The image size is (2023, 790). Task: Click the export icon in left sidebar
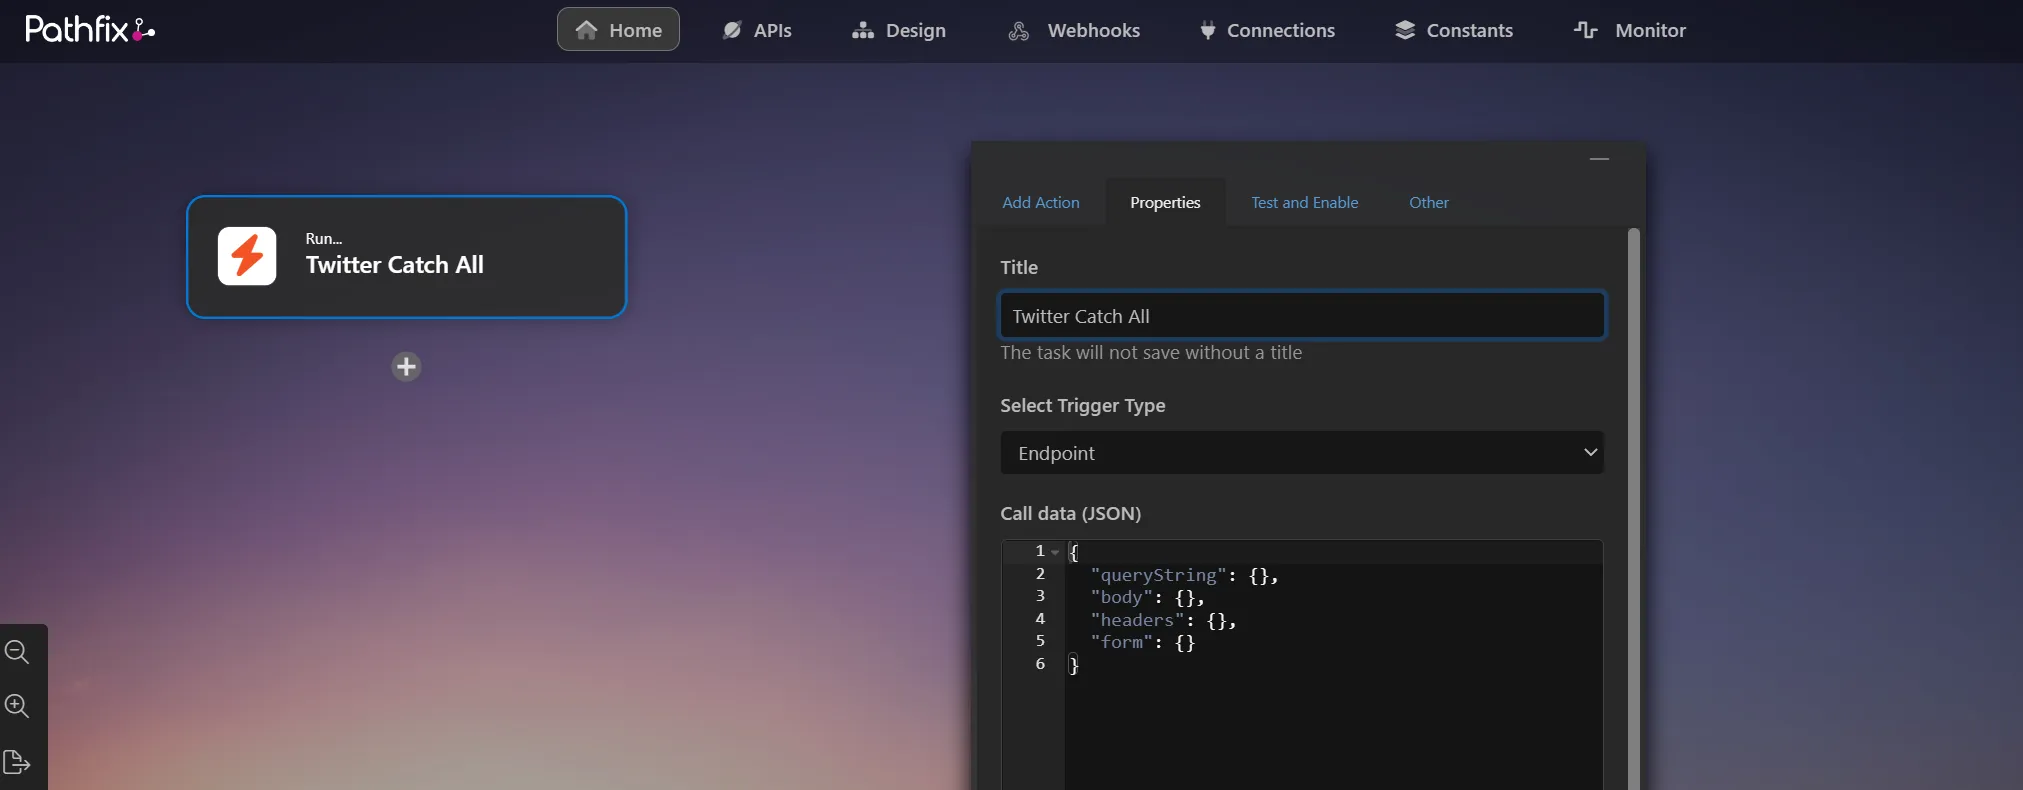point(17,761)
